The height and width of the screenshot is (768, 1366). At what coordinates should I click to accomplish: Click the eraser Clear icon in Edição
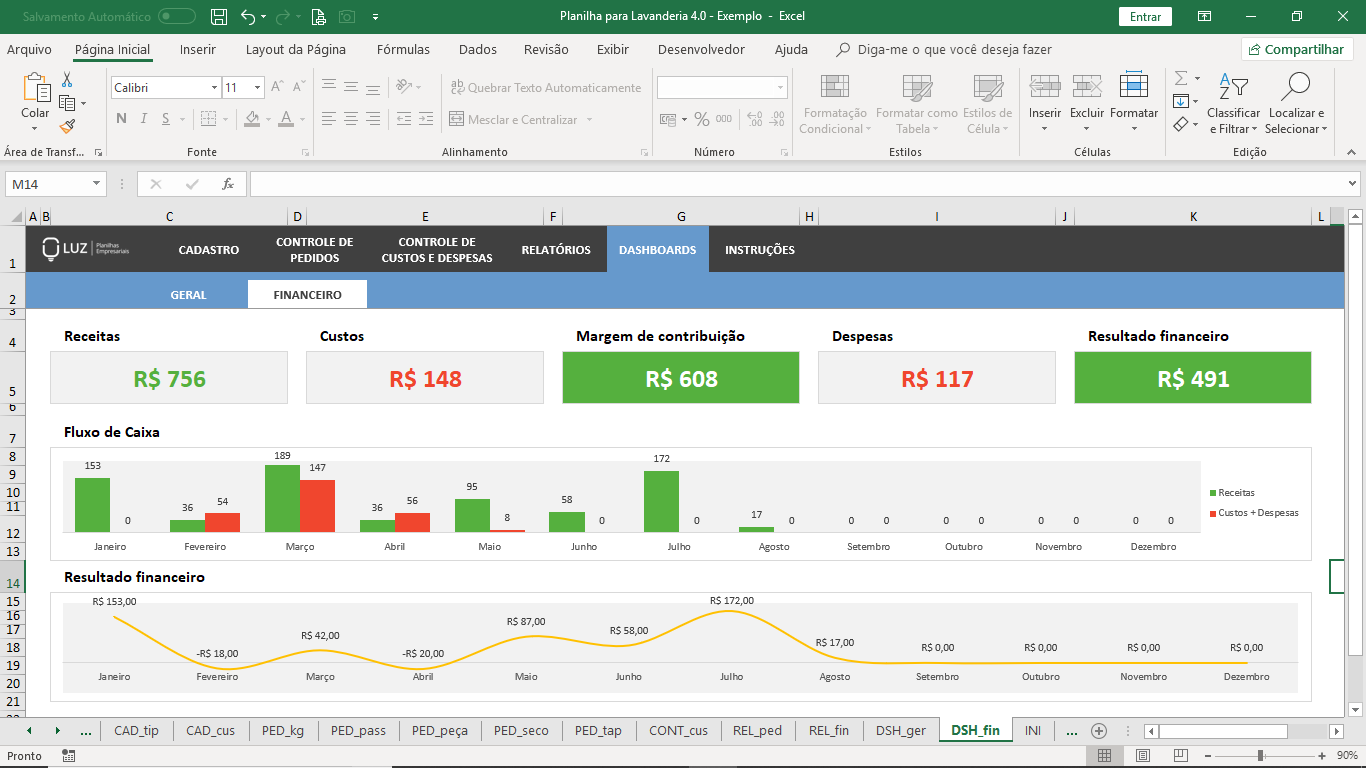click(1181, 125)
